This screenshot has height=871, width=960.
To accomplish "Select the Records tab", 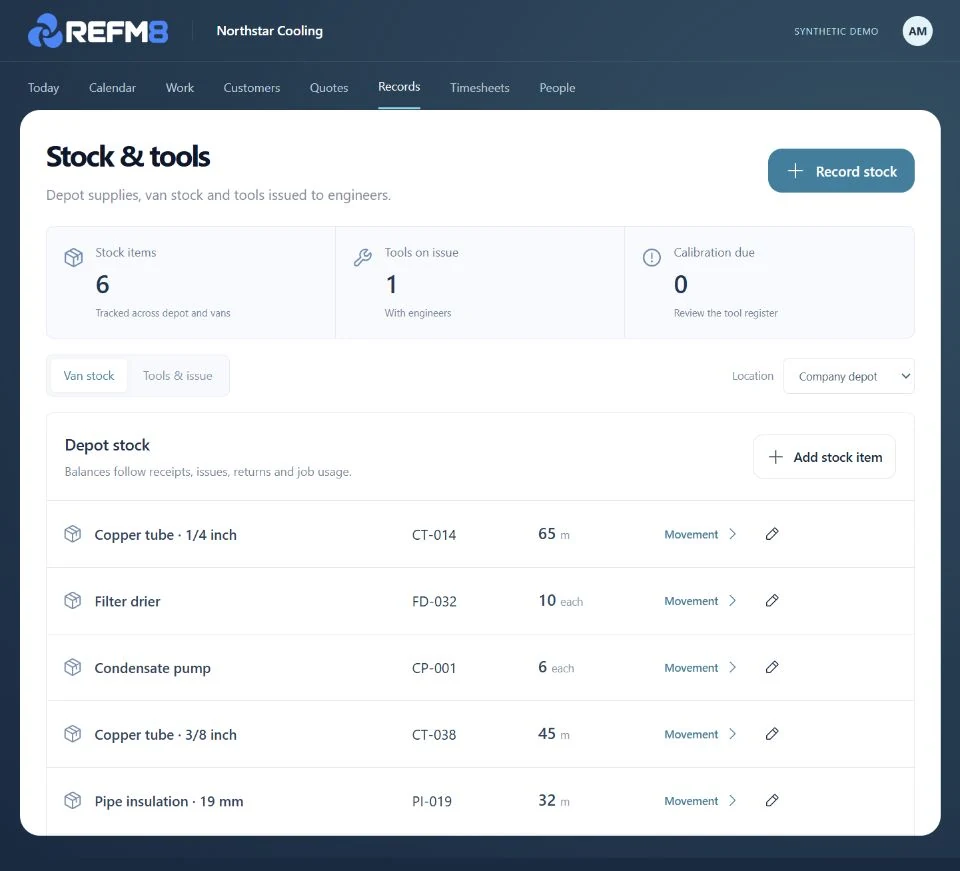I will click(x=399, y=87).
